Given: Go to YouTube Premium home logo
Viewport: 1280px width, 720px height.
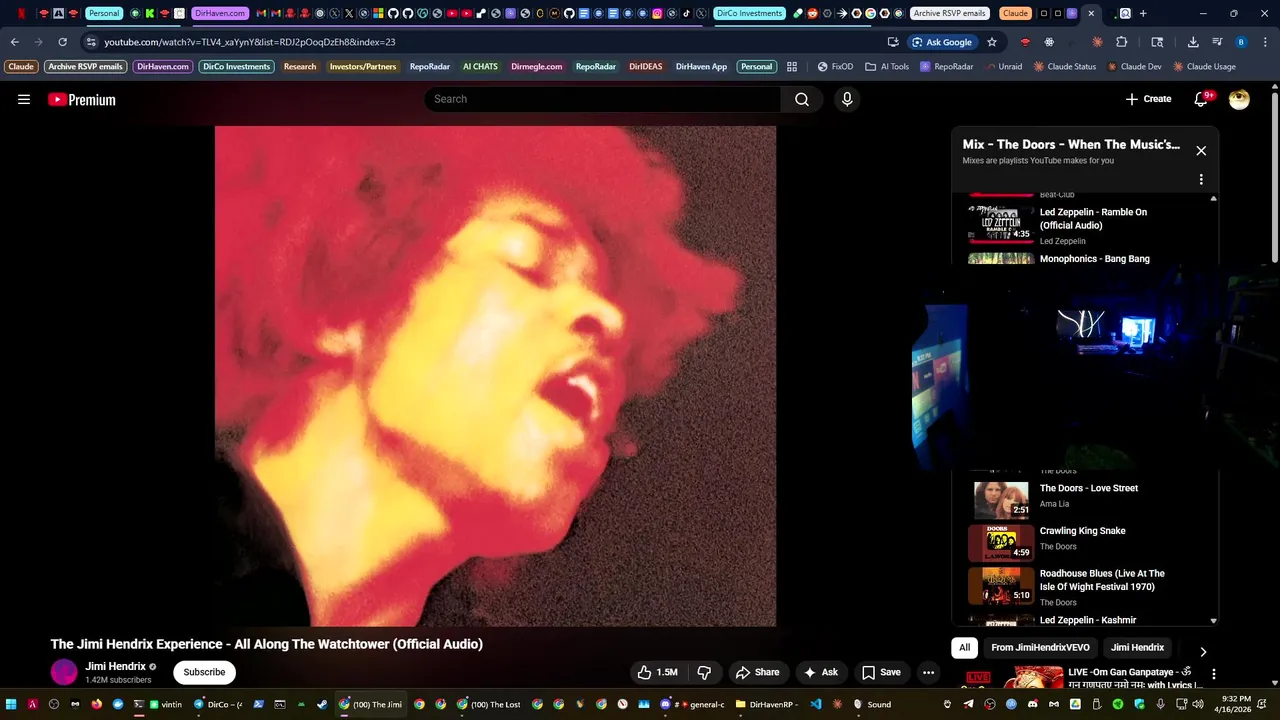Looking at the screenshot, I should tap(82, 99).
